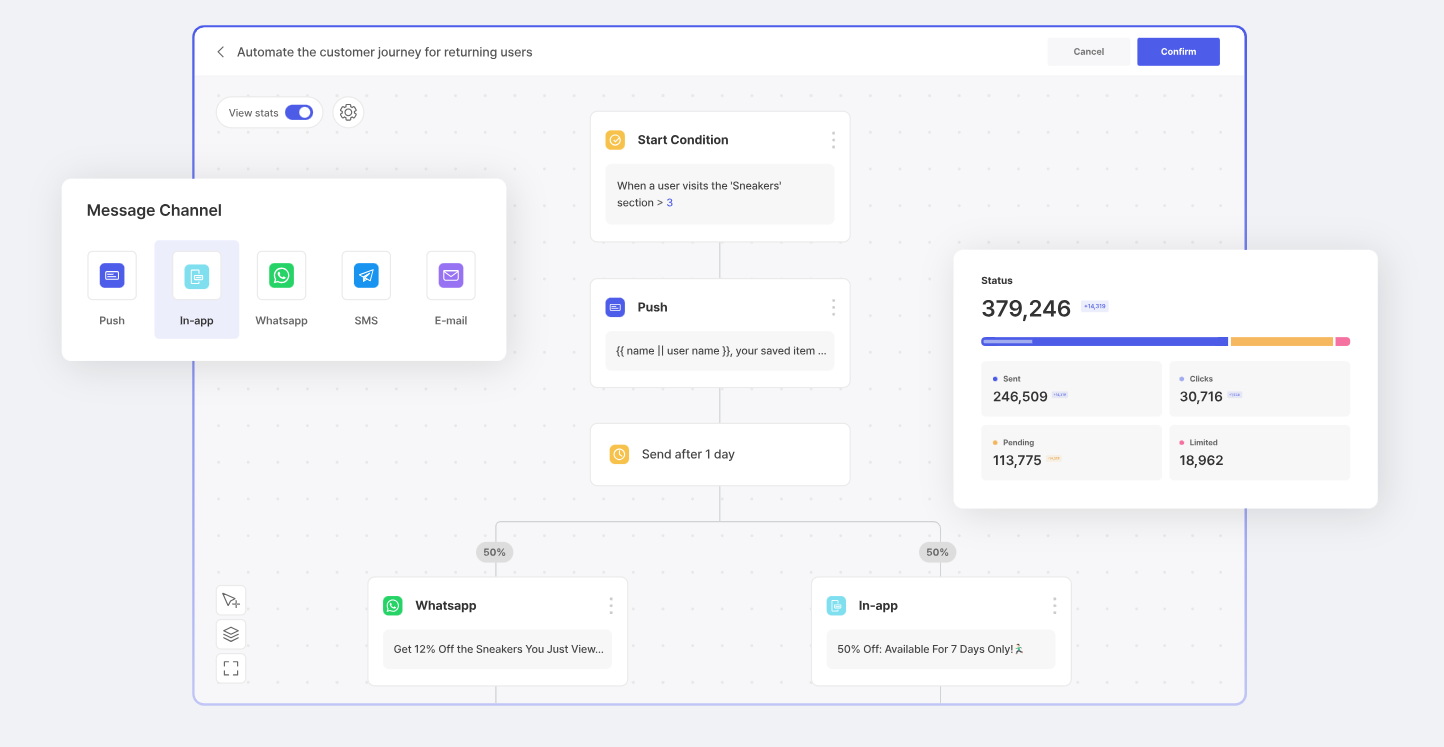Select the Push channel icon
Viewport: 1444px width, 747px height.
tap(111, 275)
